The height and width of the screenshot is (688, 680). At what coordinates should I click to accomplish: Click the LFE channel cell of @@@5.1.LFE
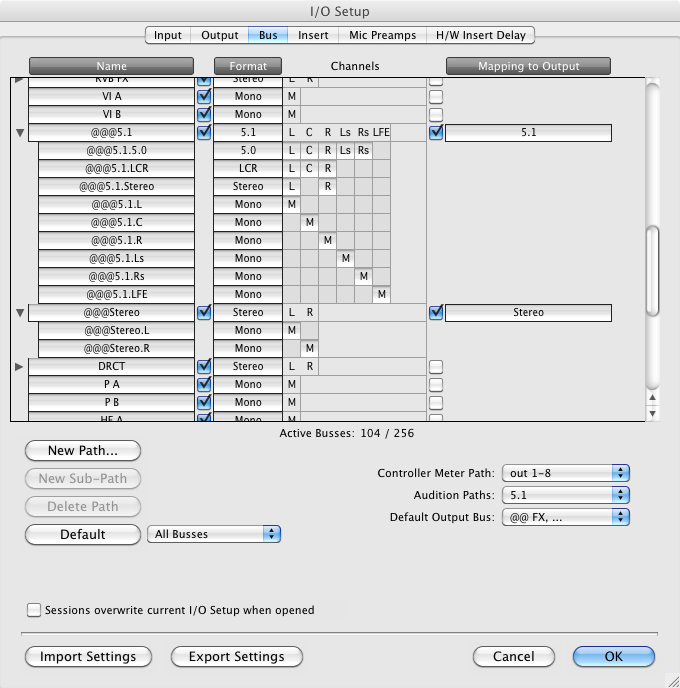point(382,294)
